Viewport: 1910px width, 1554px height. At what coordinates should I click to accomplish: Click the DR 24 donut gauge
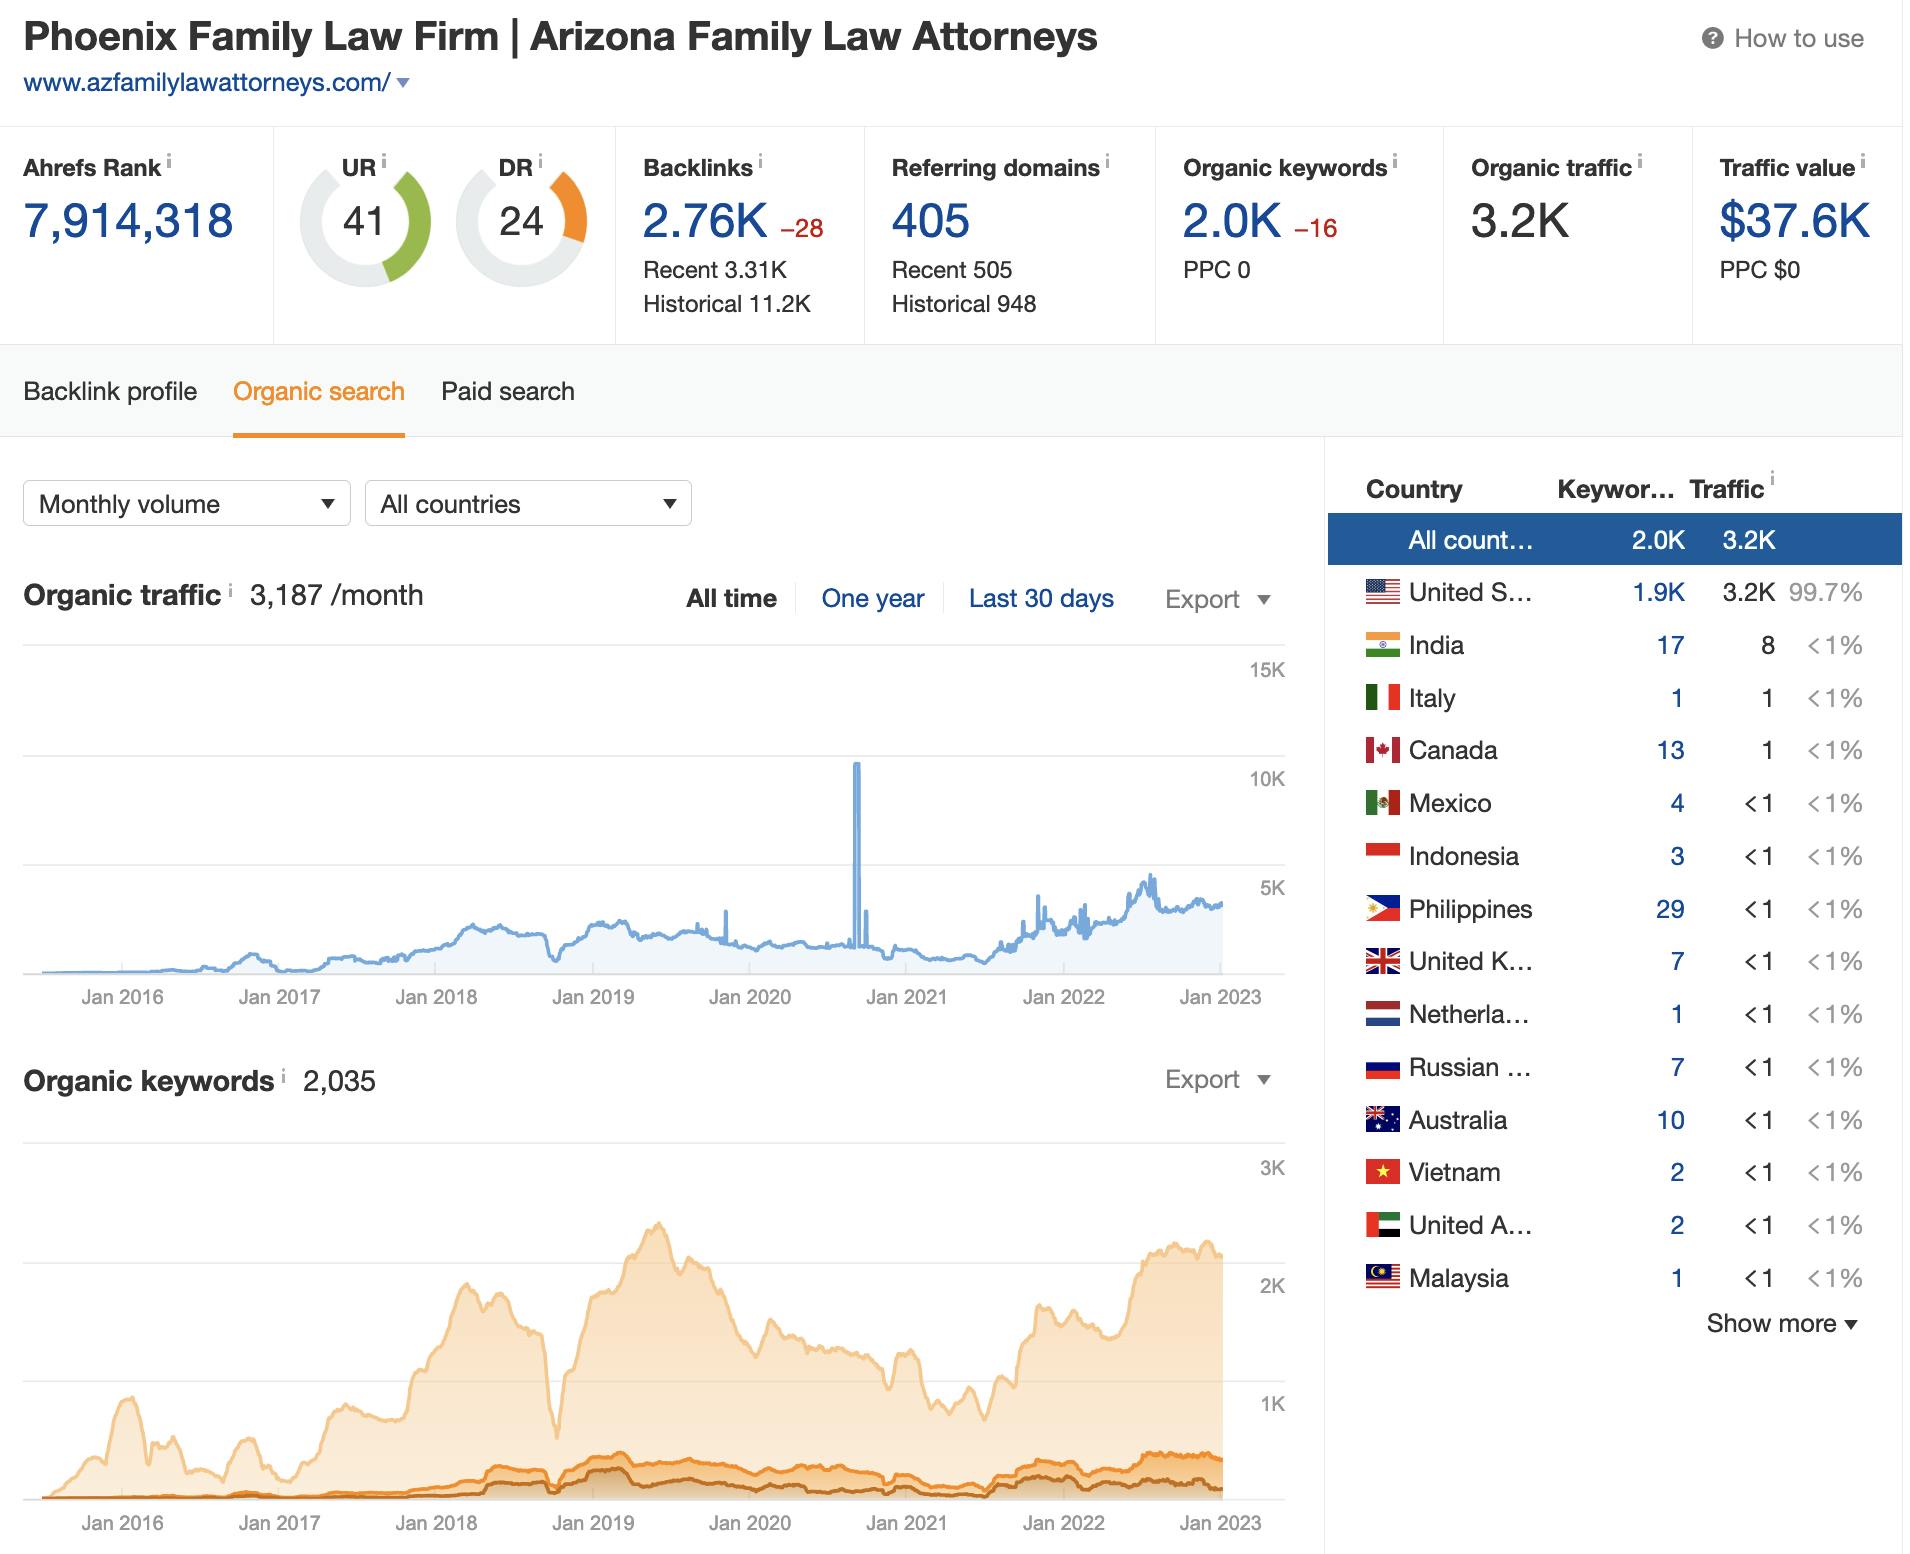click(521, 222)
